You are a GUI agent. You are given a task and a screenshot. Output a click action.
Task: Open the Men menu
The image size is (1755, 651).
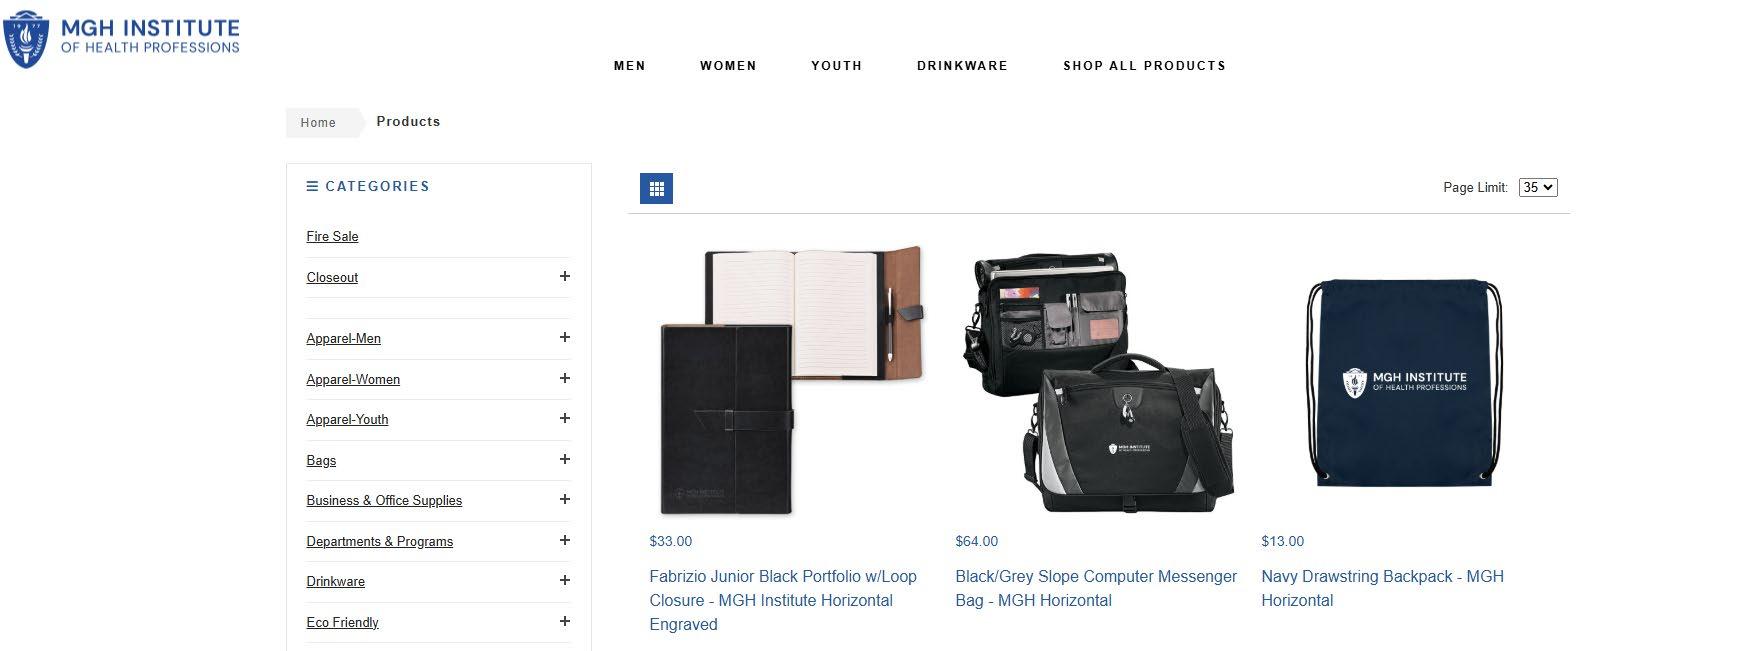[x=630, y=66]
